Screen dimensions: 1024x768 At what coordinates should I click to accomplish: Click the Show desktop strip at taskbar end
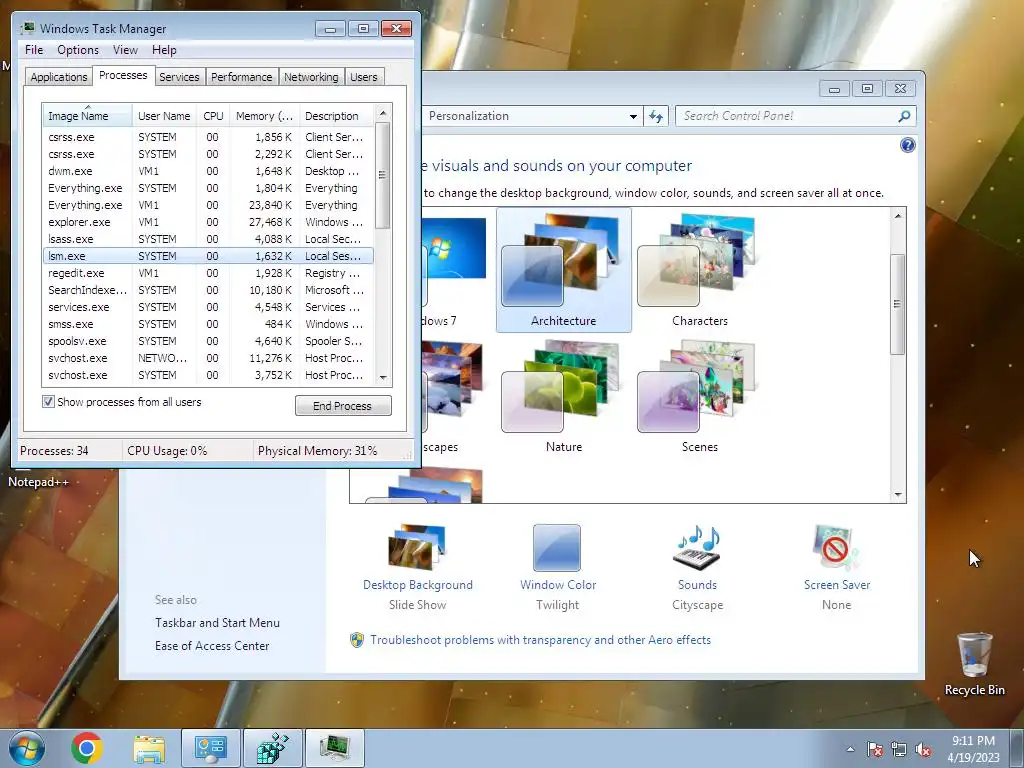click(1017, 748)
